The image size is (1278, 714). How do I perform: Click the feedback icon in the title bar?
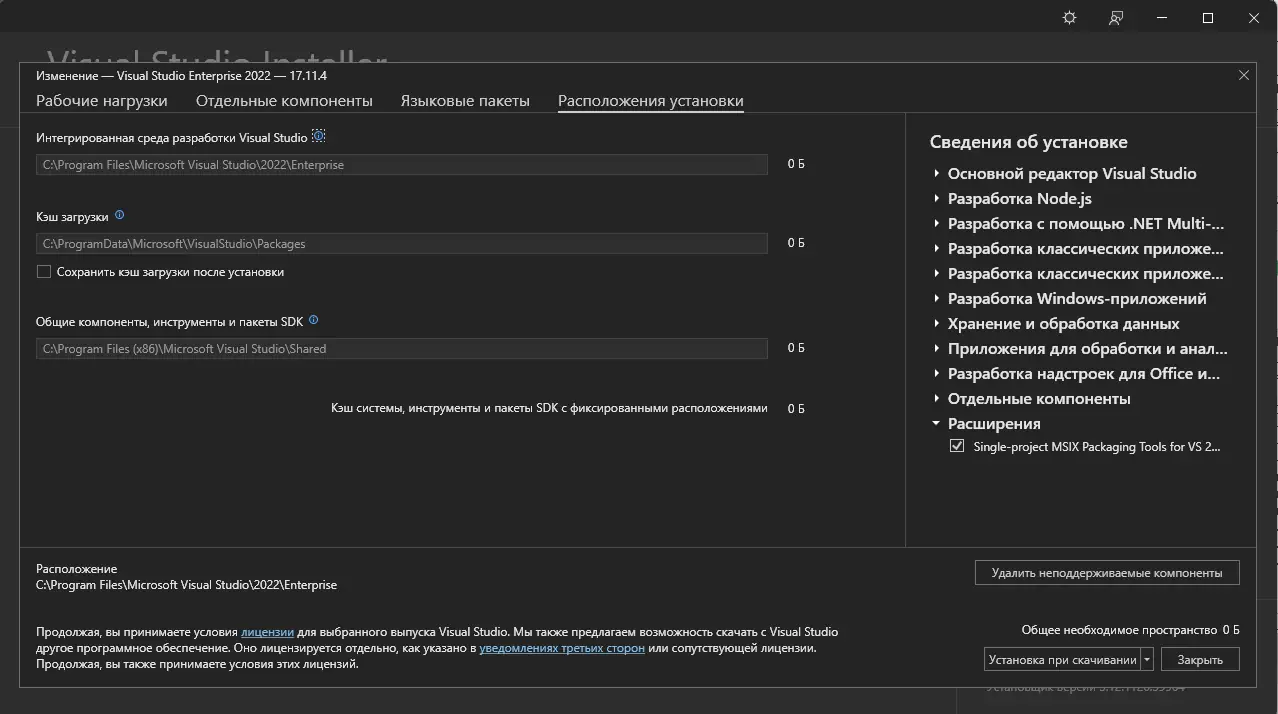coord(1114,18)
